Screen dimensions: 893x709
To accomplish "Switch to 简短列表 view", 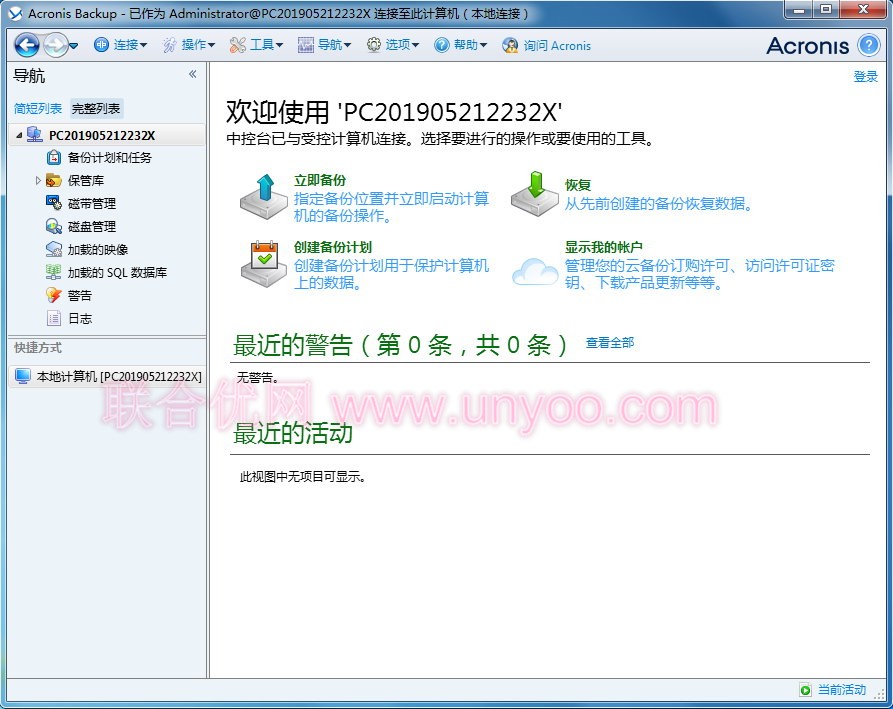I will click(38, 108).
